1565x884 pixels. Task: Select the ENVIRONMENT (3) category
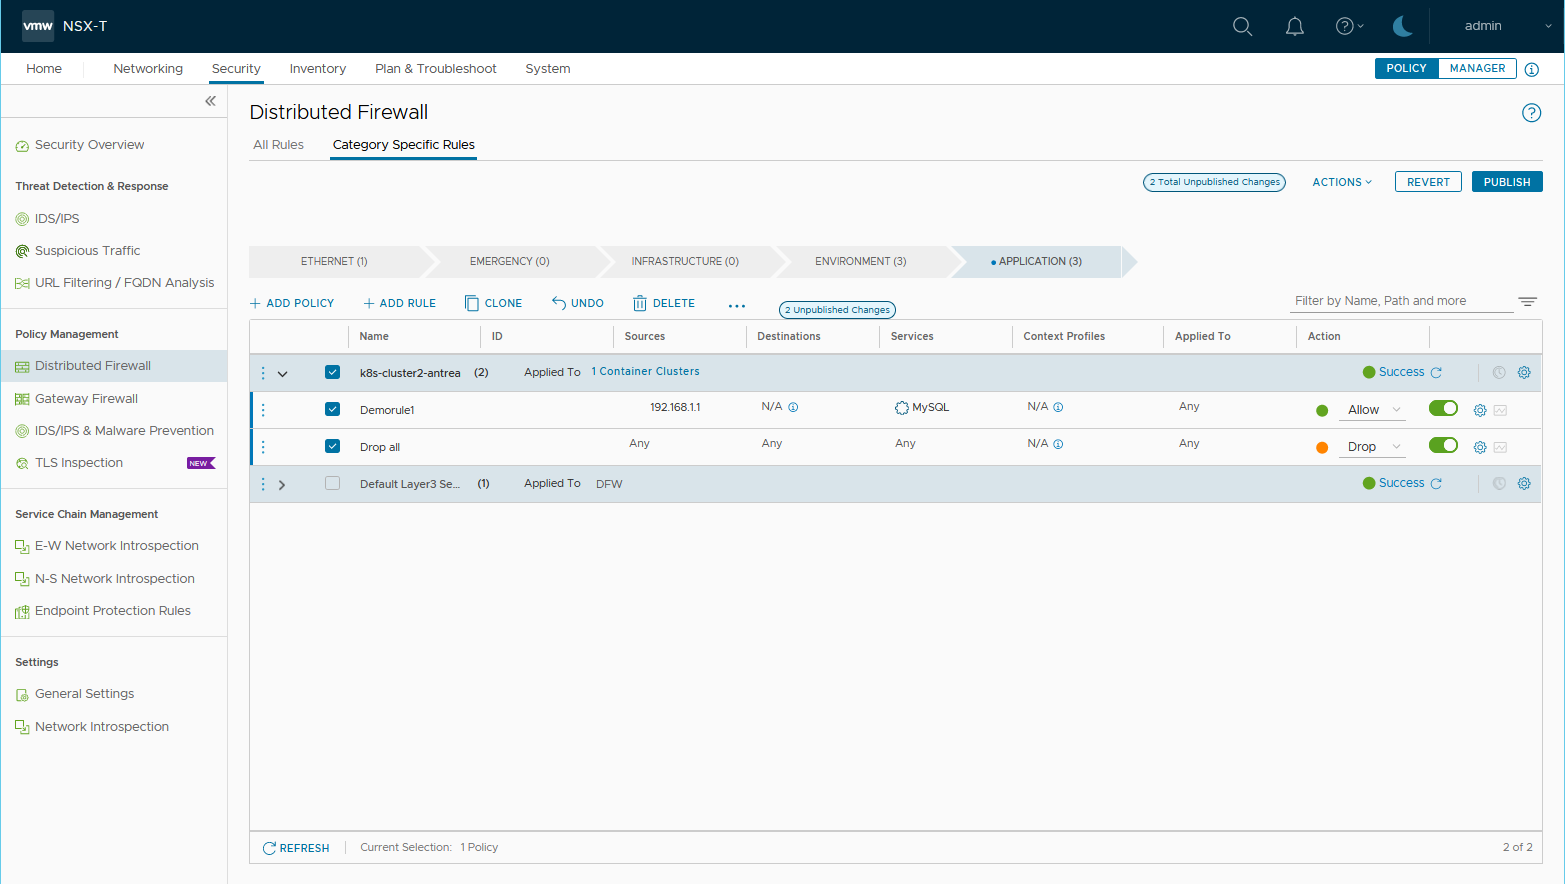coord(861,262)
